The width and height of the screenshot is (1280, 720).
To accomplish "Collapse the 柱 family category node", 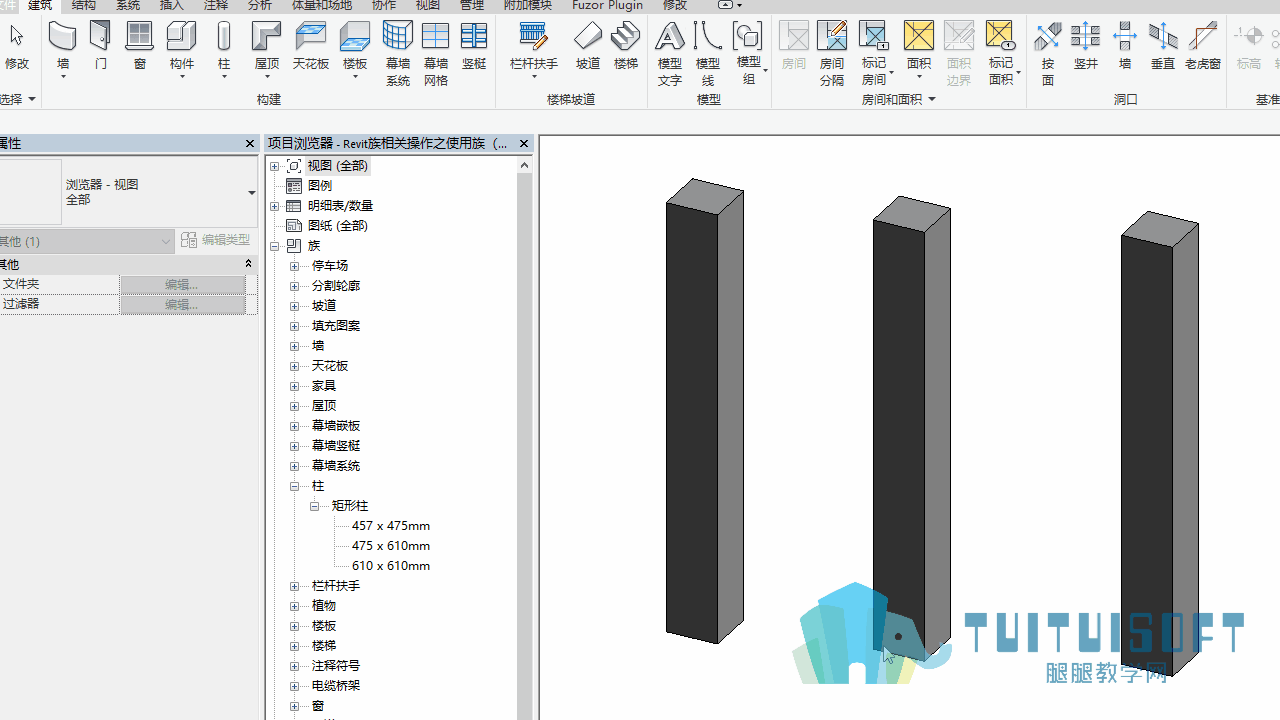I will [295, 486].
